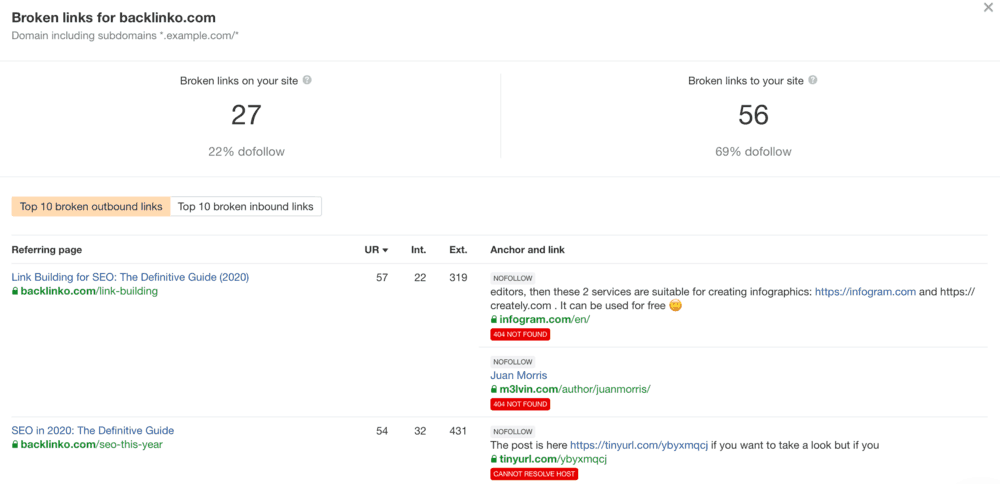
Task: Click the 27 broken links count
Action: coord(246,115)
